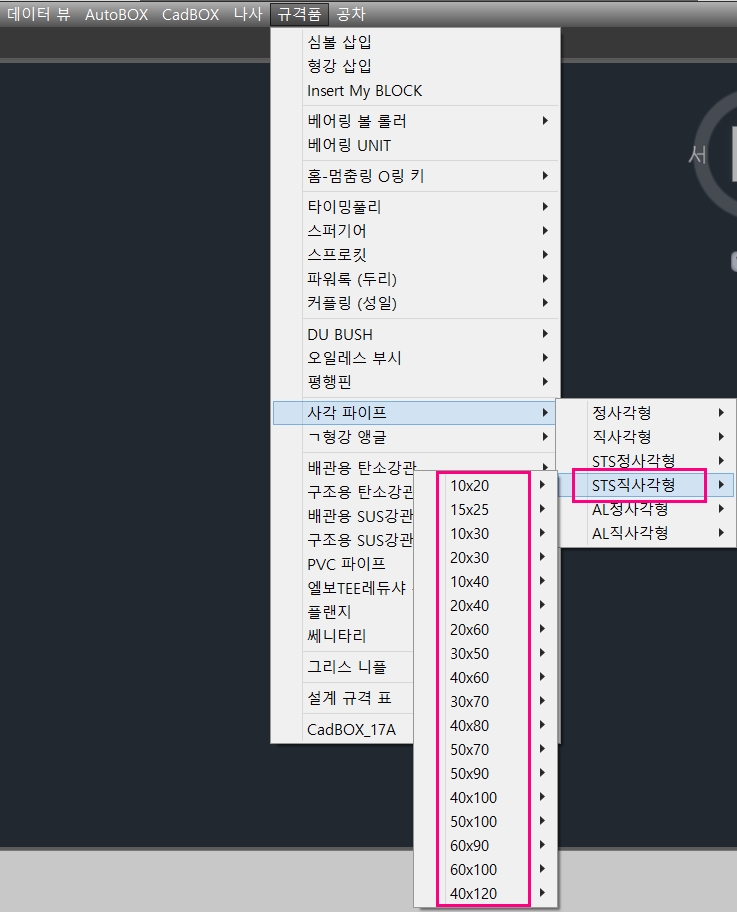The width and height of the screenshot is (737, 912).
Task: Expand 베어링 볼 롤러 submenu
Action: tap(415, 121)
